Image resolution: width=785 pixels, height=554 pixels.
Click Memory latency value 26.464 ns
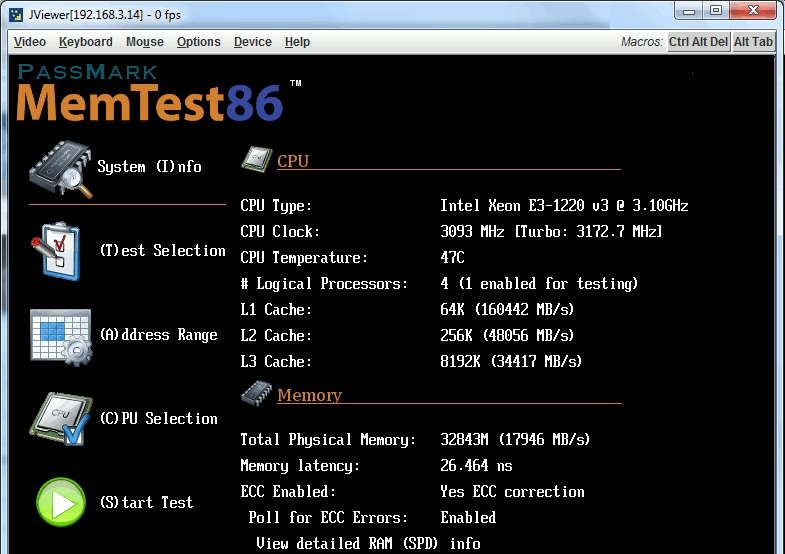(476, 465)
